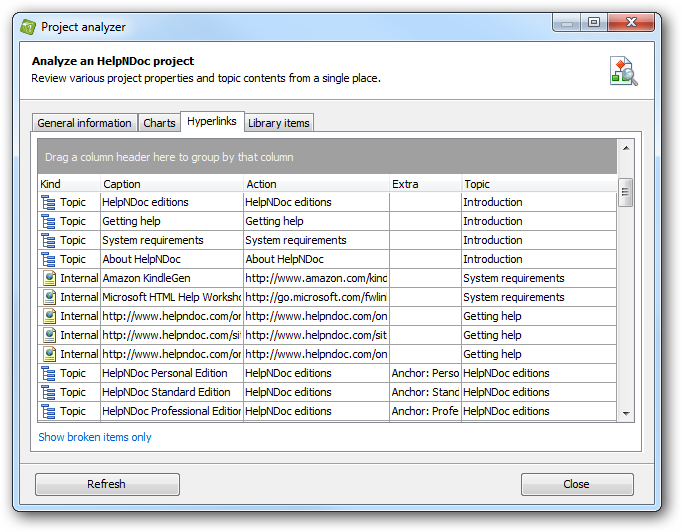
Task: Select the Anchor: Perso extra cell
Action: pyautogui.click(x=425, y=374)
